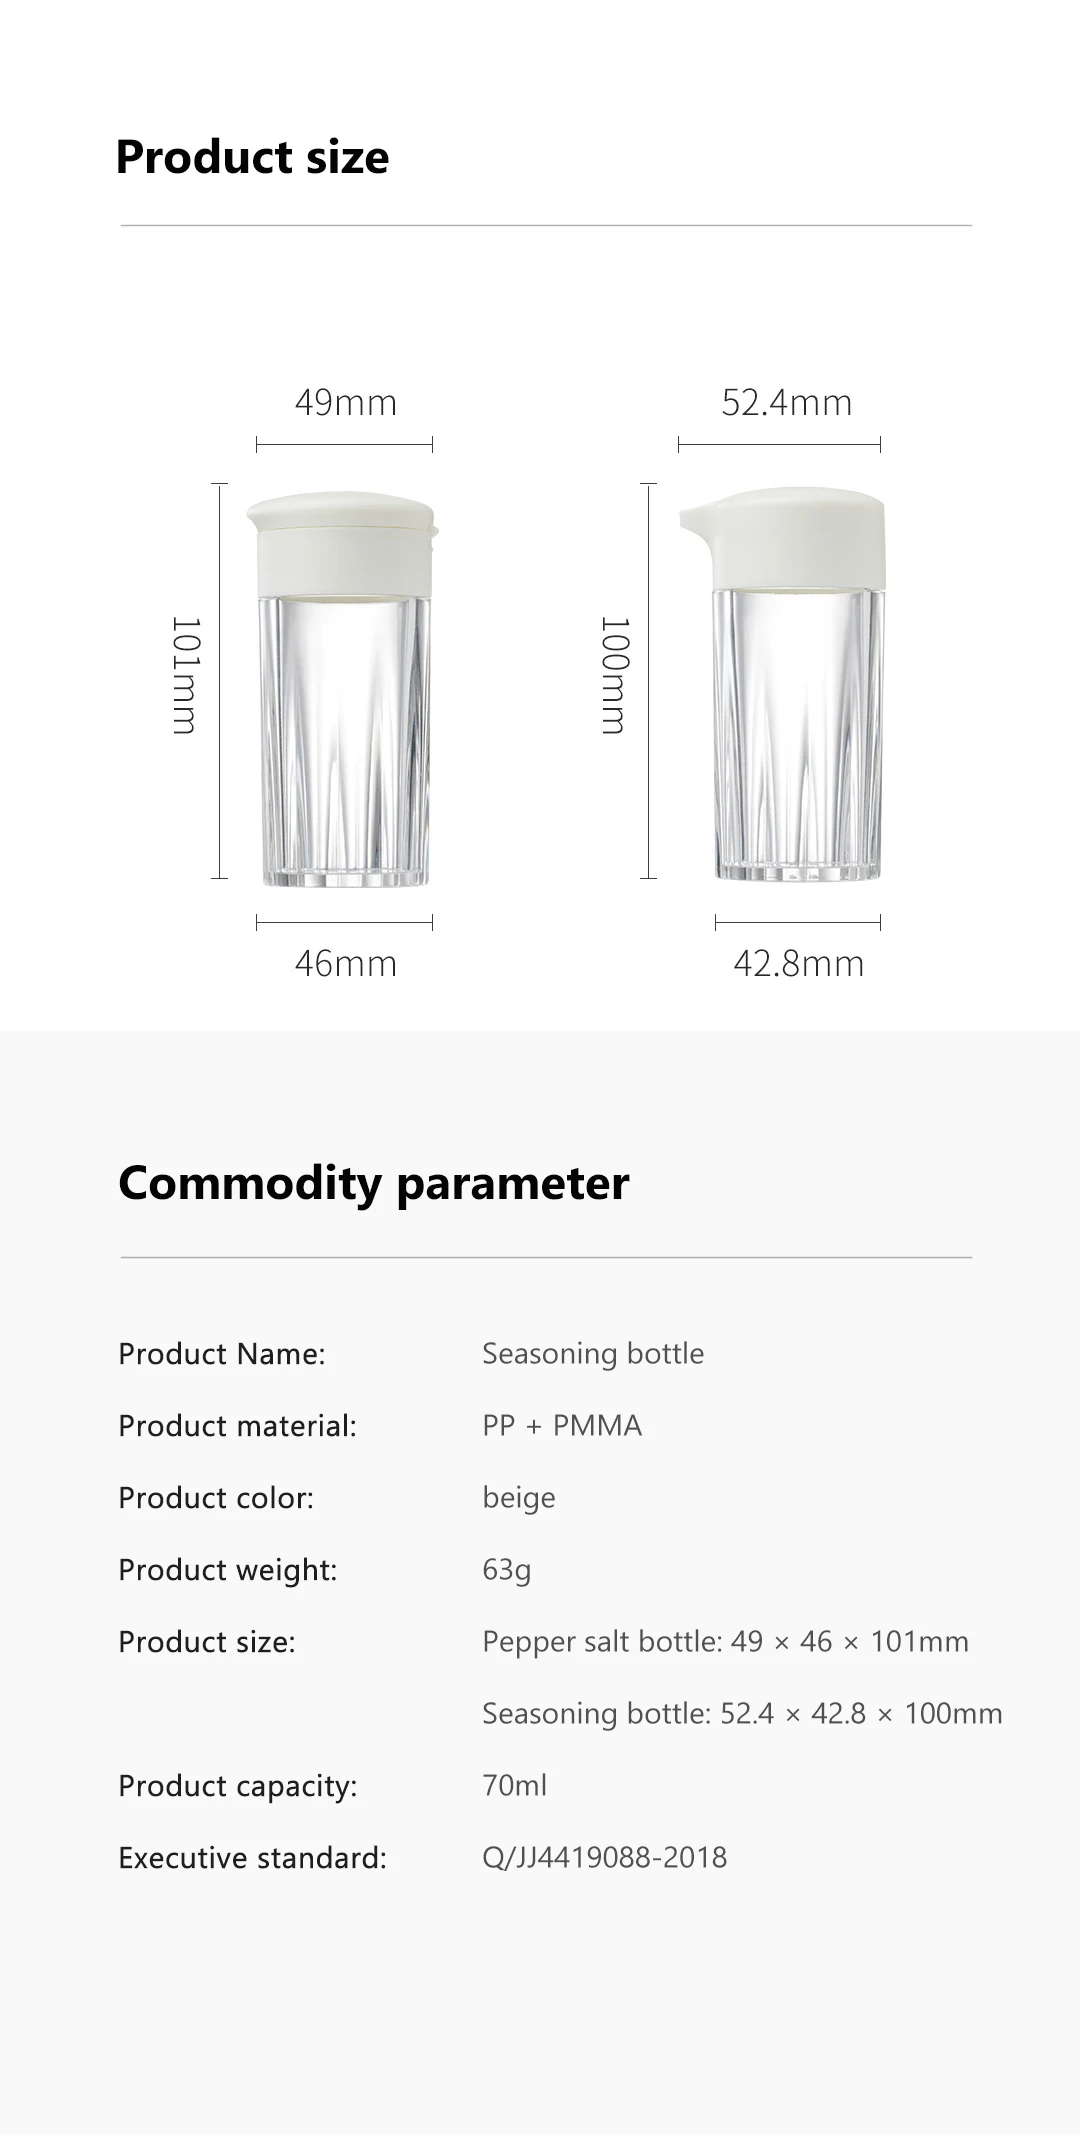Click the vertical 100mm height label

[614, 676]
